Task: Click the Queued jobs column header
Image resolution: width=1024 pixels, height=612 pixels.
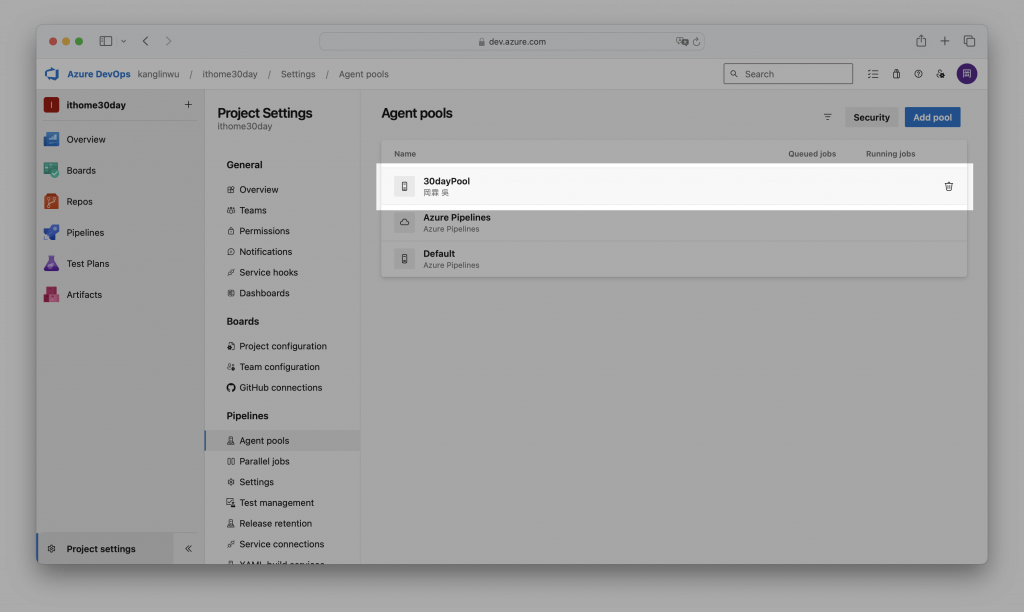Action: tap(812, 153)
